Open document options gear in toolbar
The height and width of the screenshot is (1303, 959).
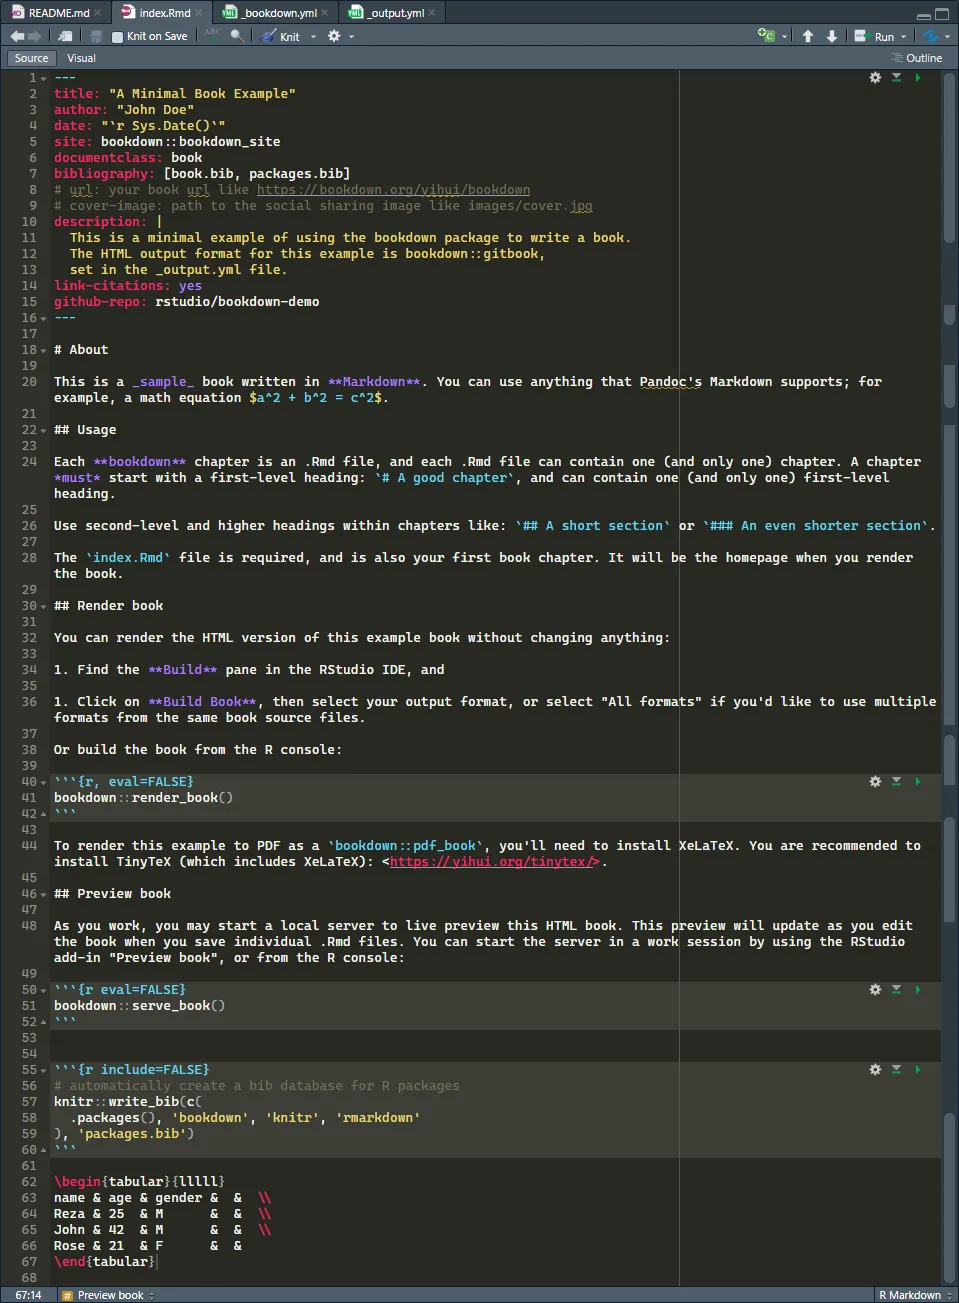pyautogui.click(x=334, y=36)
